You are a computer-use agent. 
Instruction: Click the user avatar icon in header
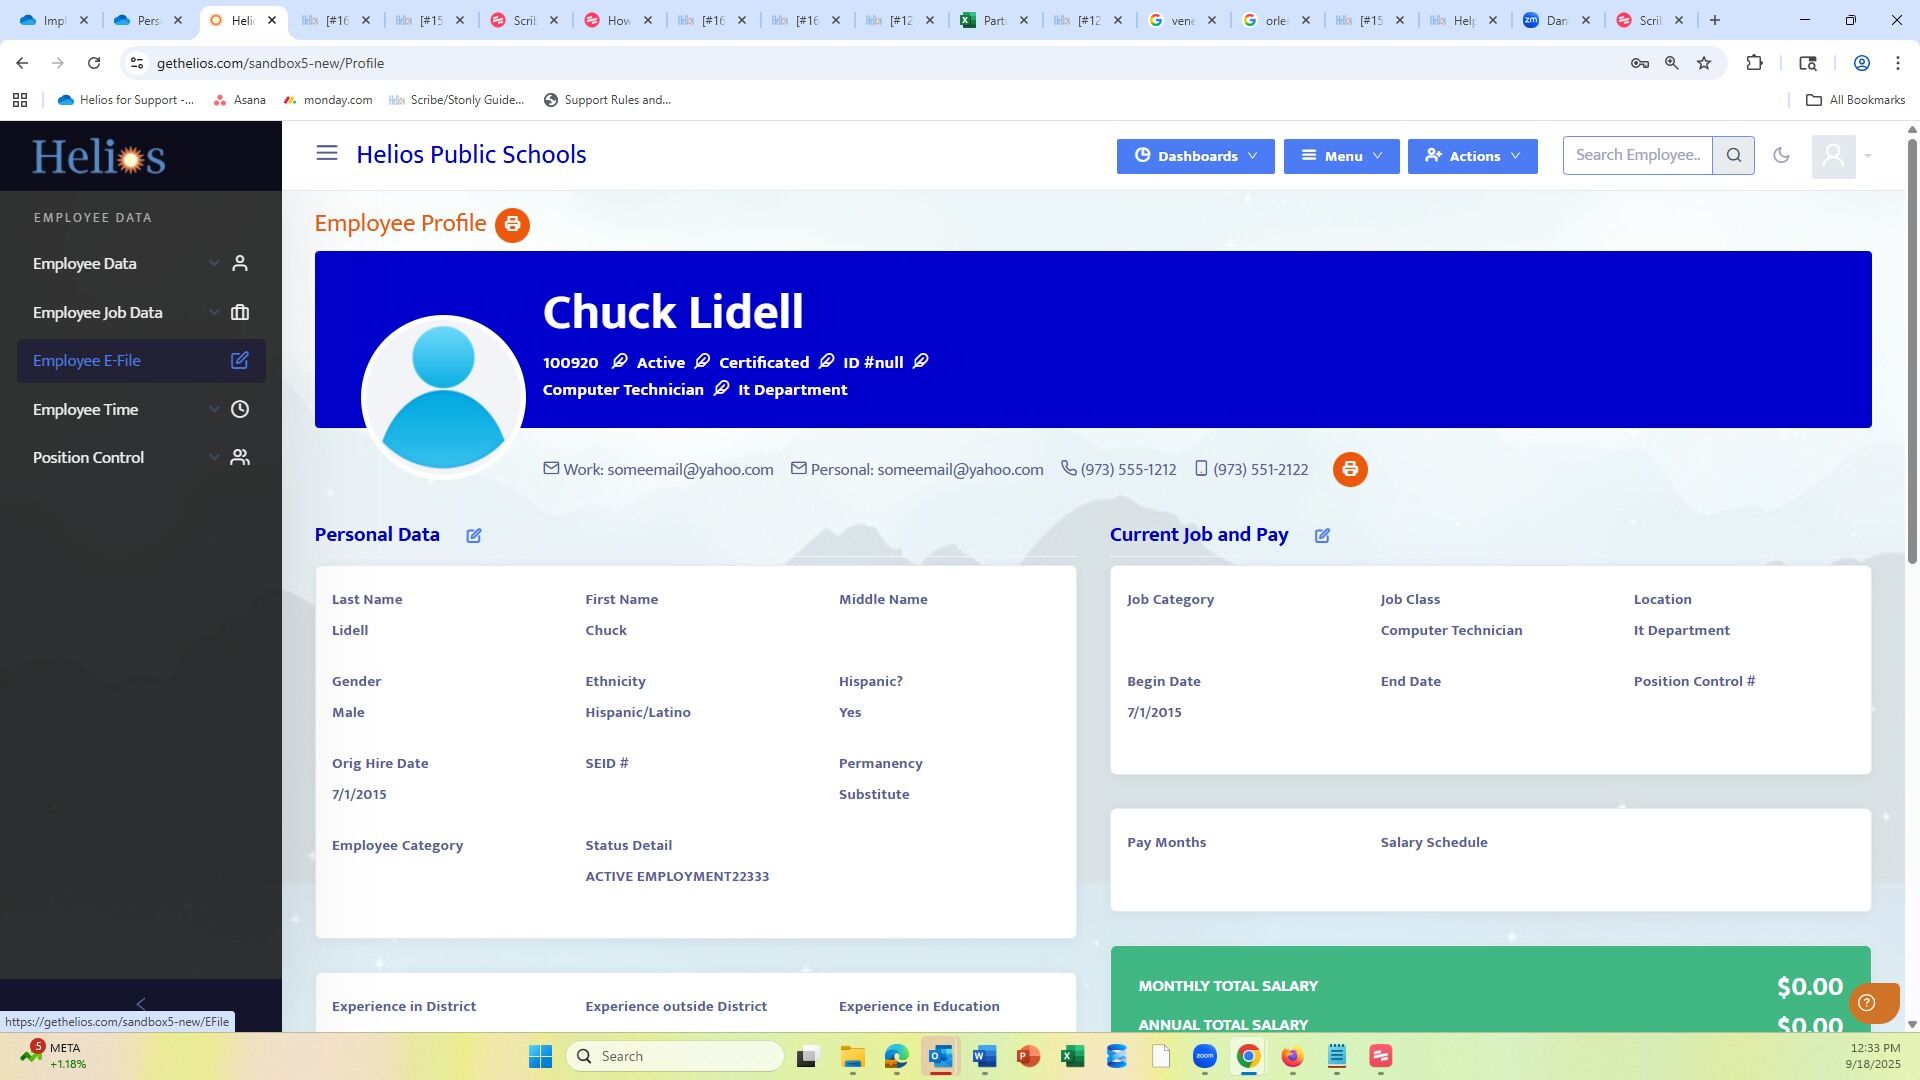(1833, 156)
